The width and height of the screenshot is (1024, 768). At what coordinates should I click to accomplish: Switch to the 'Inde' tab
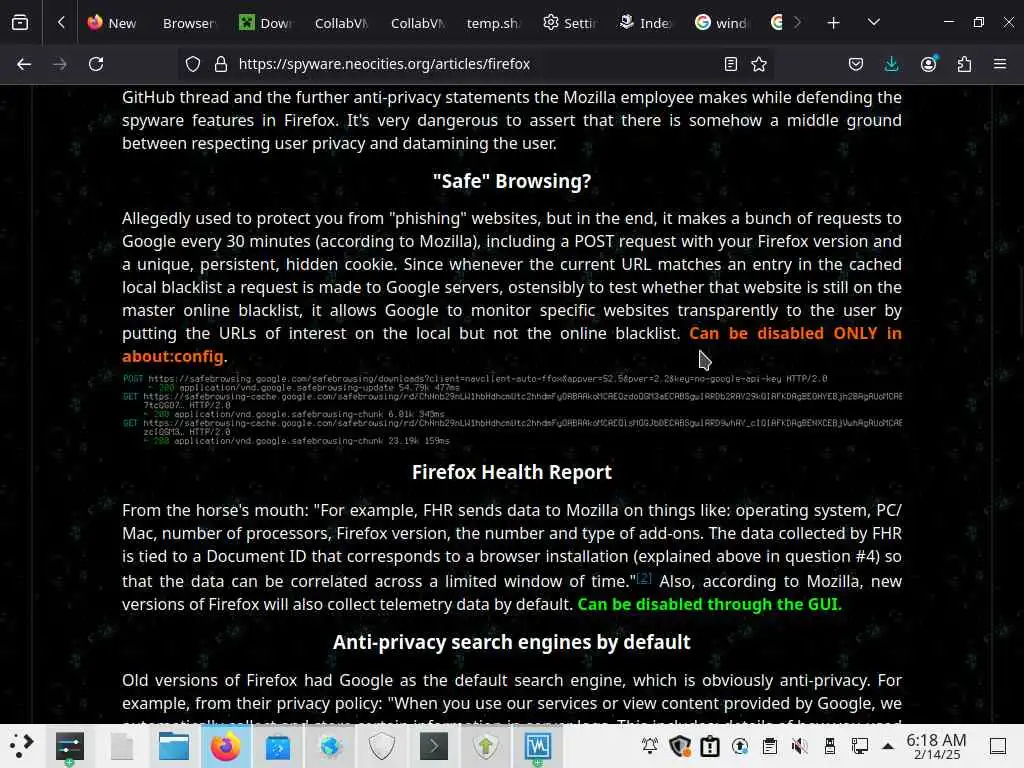645,23
